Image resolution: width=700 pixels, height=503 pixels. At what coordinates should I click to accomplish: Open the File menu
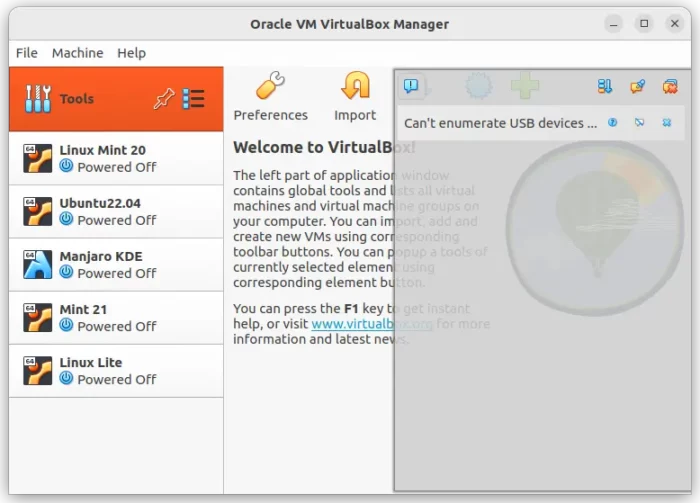coord(27,53)
